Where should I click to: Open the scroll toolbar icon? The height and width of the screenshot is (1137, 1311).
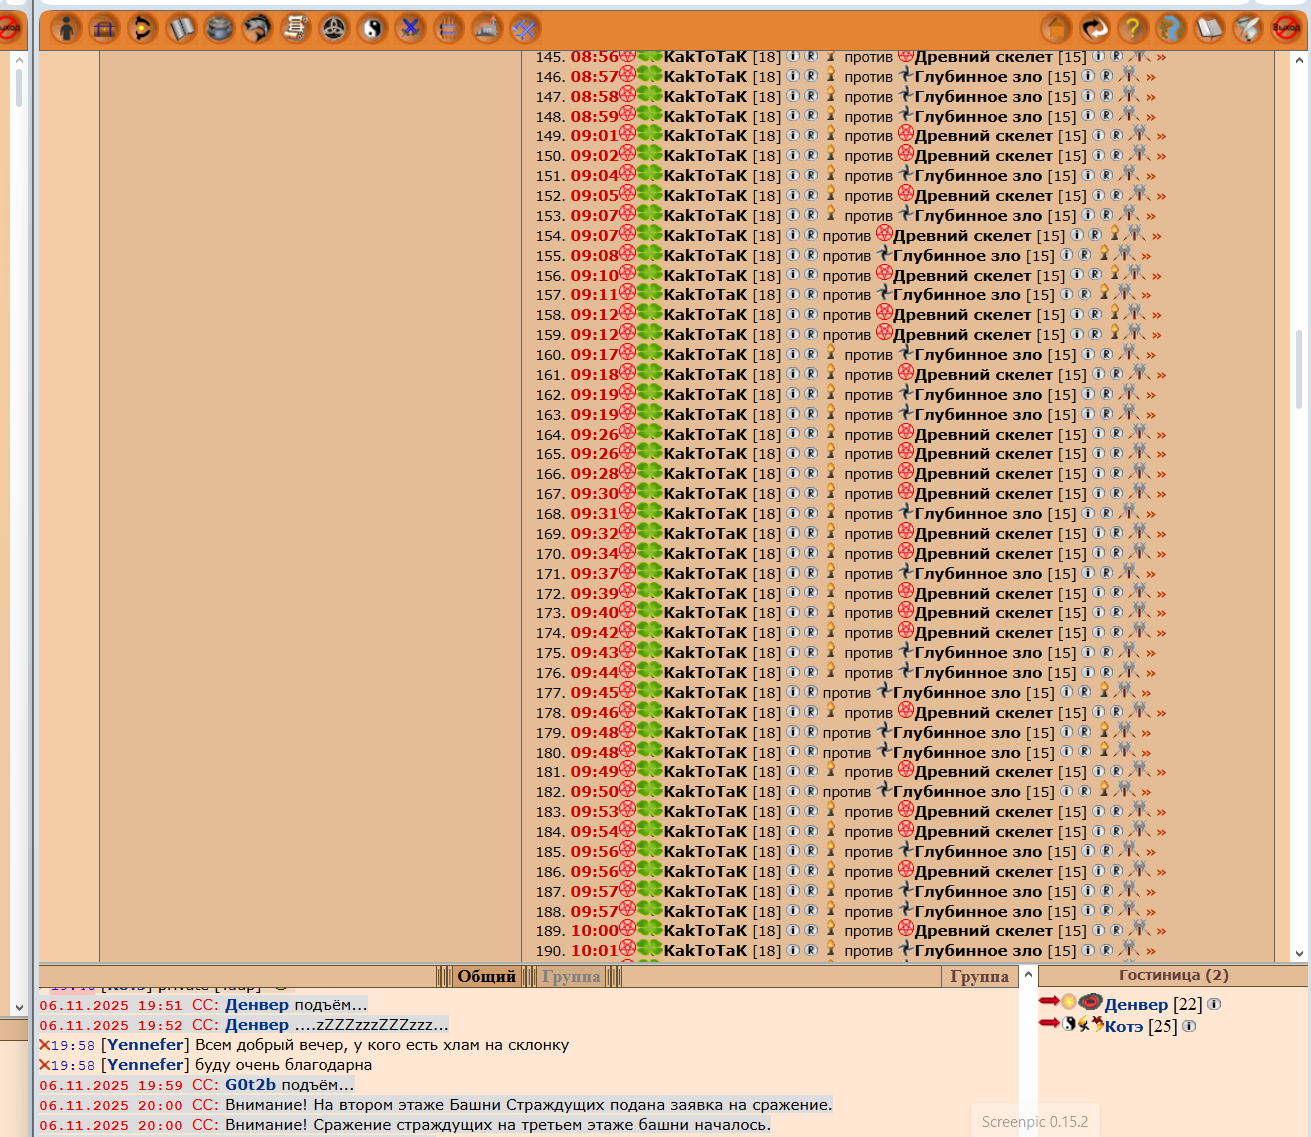(x=295, y=28)
